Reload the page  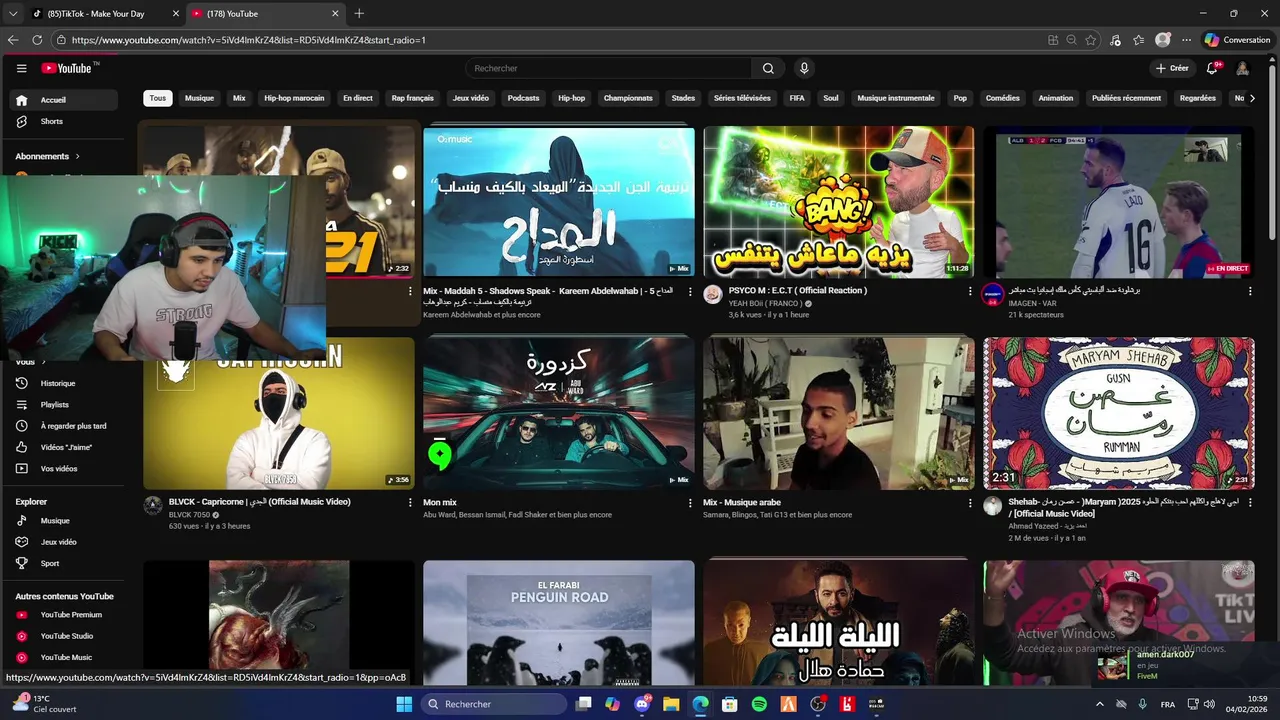coord(37,40)
